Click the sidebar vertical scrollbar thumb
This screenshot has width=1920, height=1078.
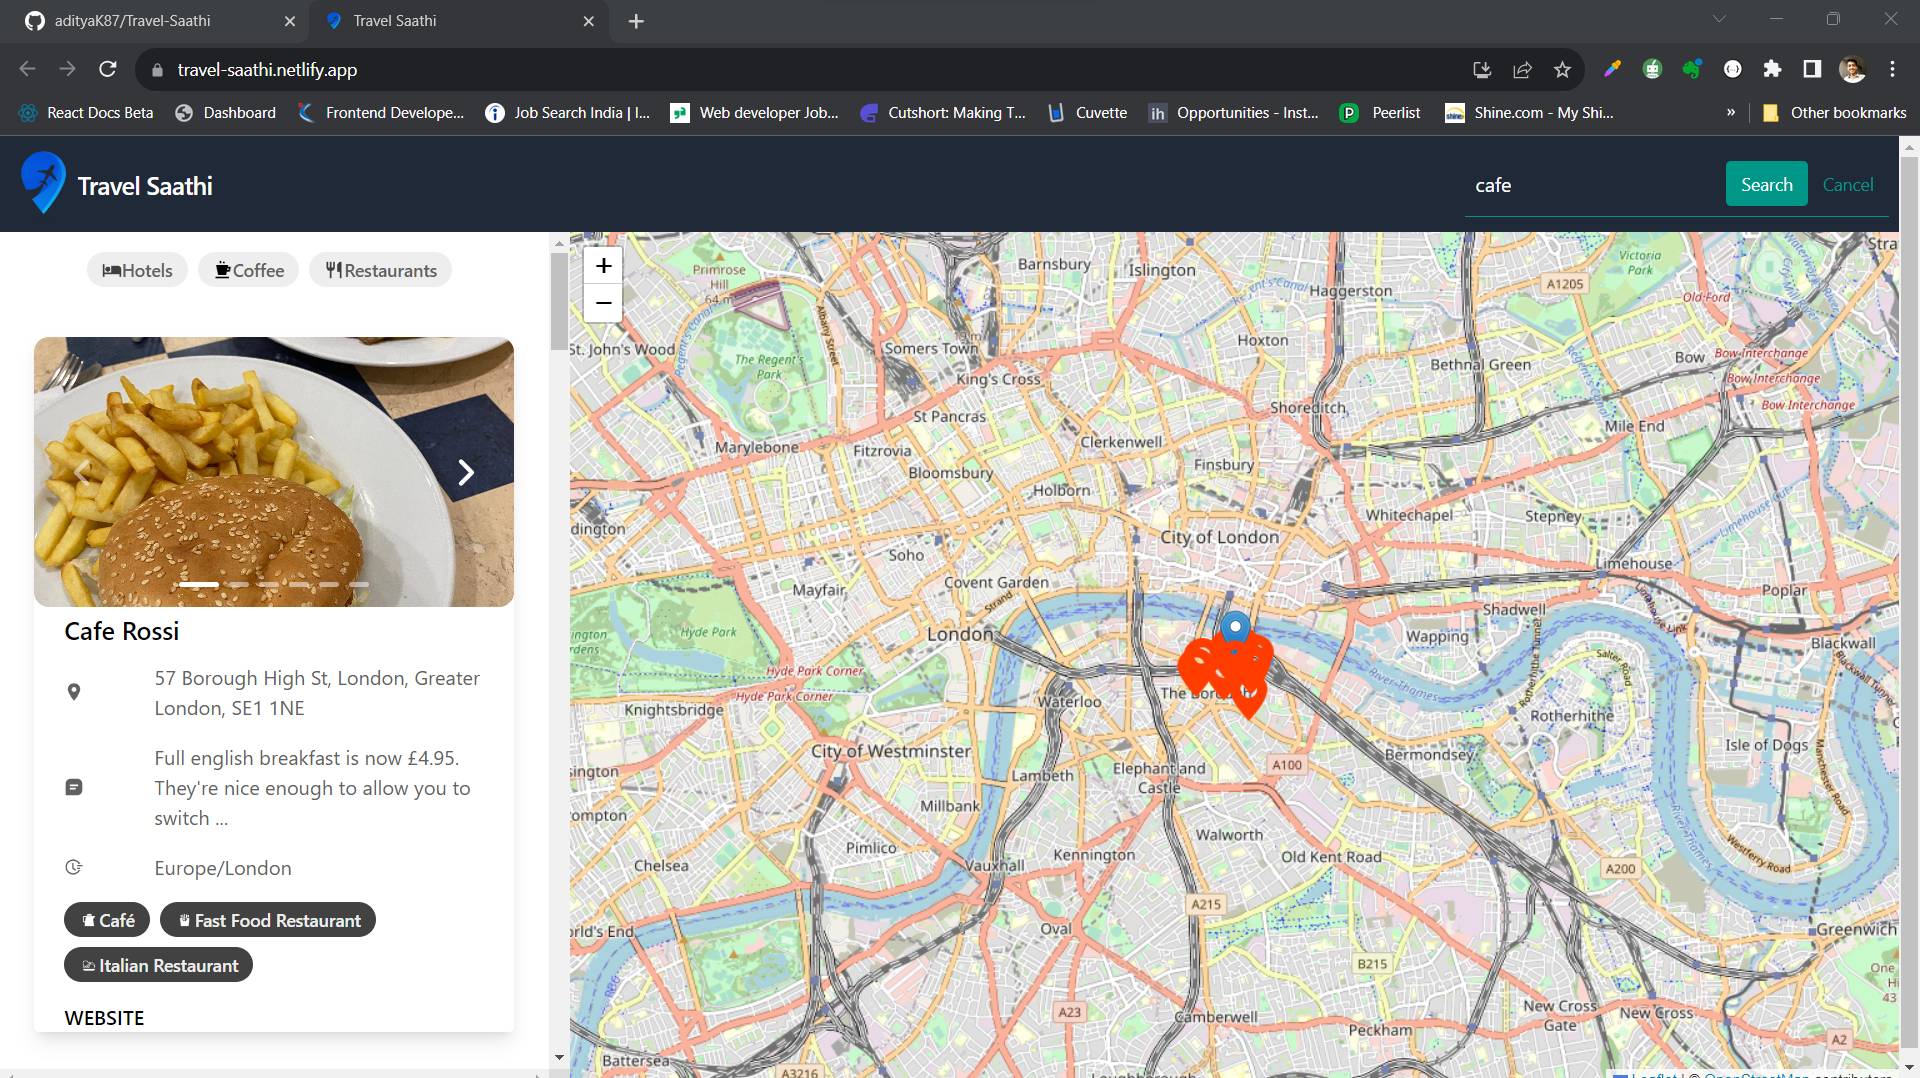point(558,301)
